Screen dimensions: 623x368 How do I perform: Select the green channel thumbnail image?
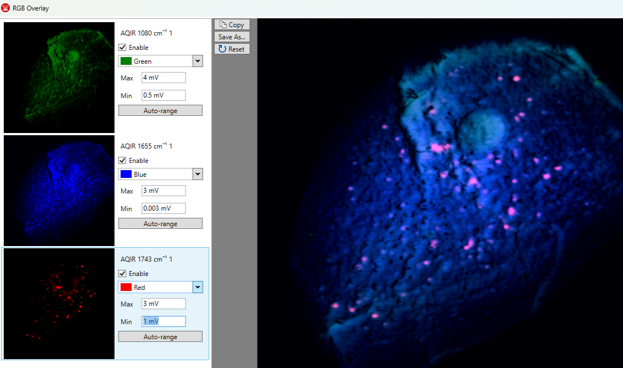[x=59, y=77]
